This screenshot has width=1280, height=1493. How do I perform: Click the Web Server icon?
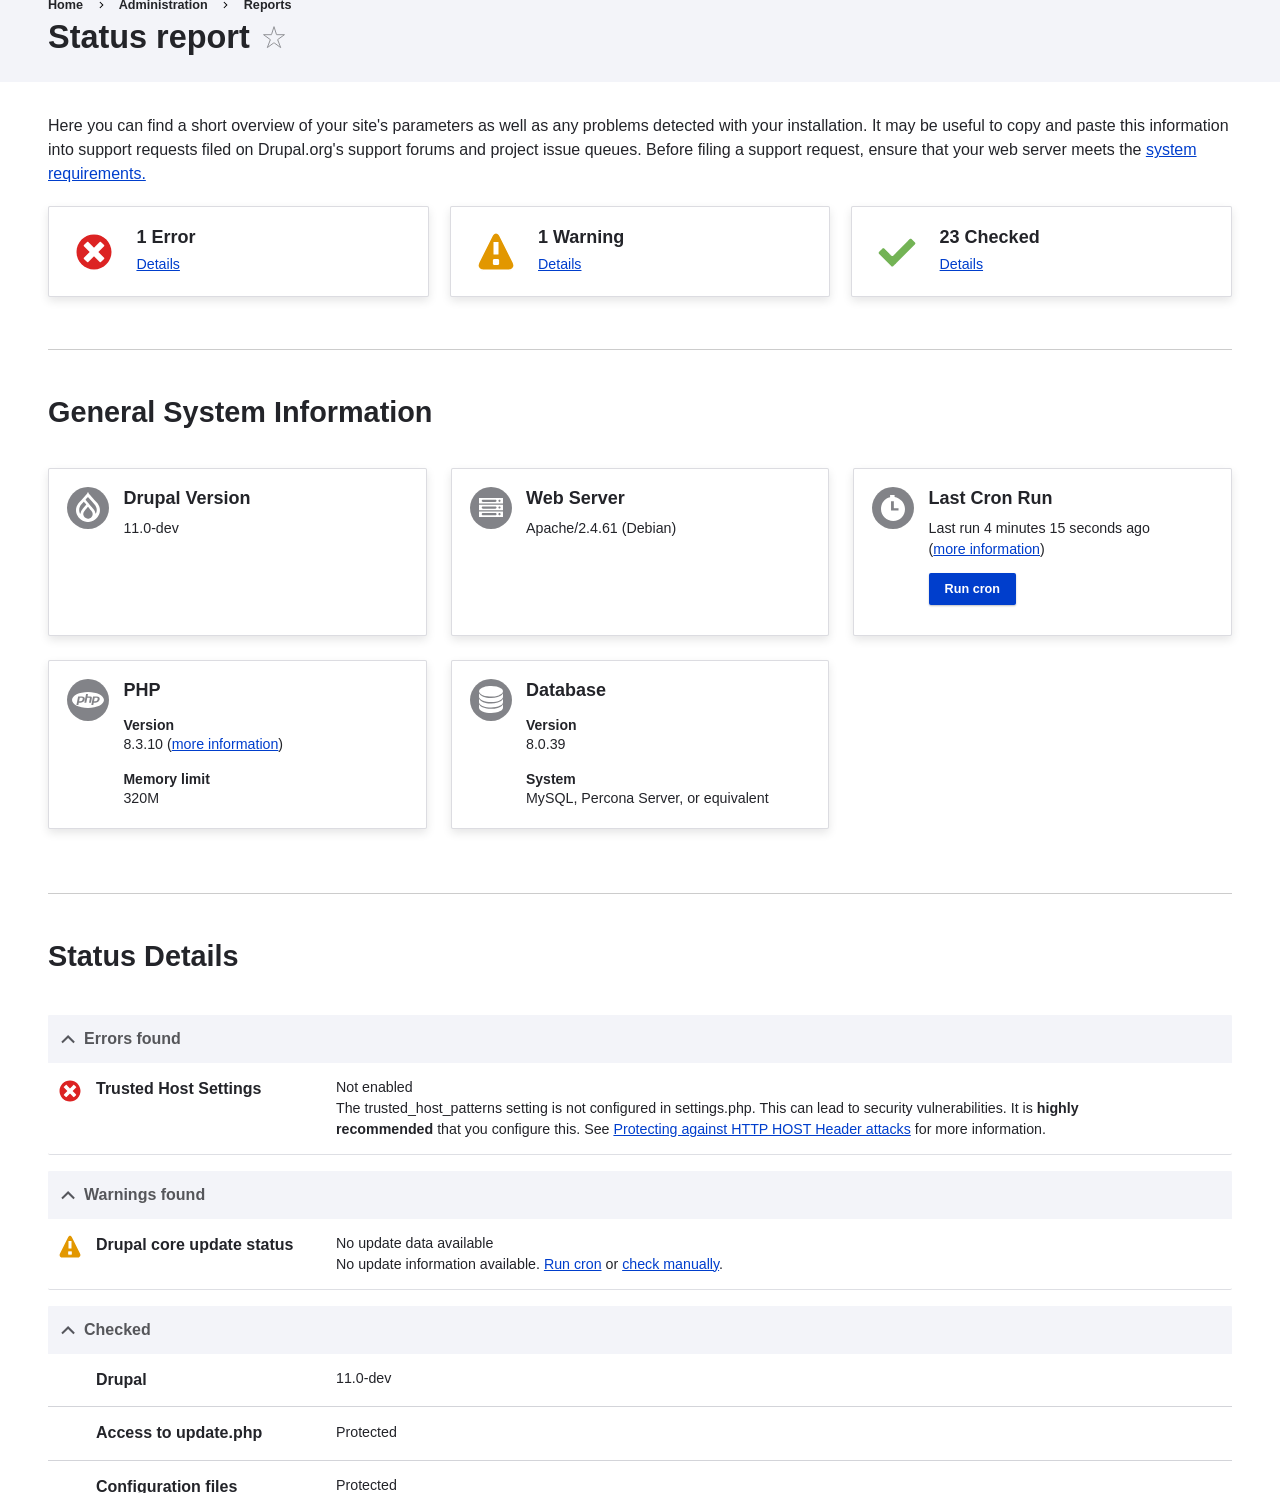pyautogui.click(x=491, y=508)
